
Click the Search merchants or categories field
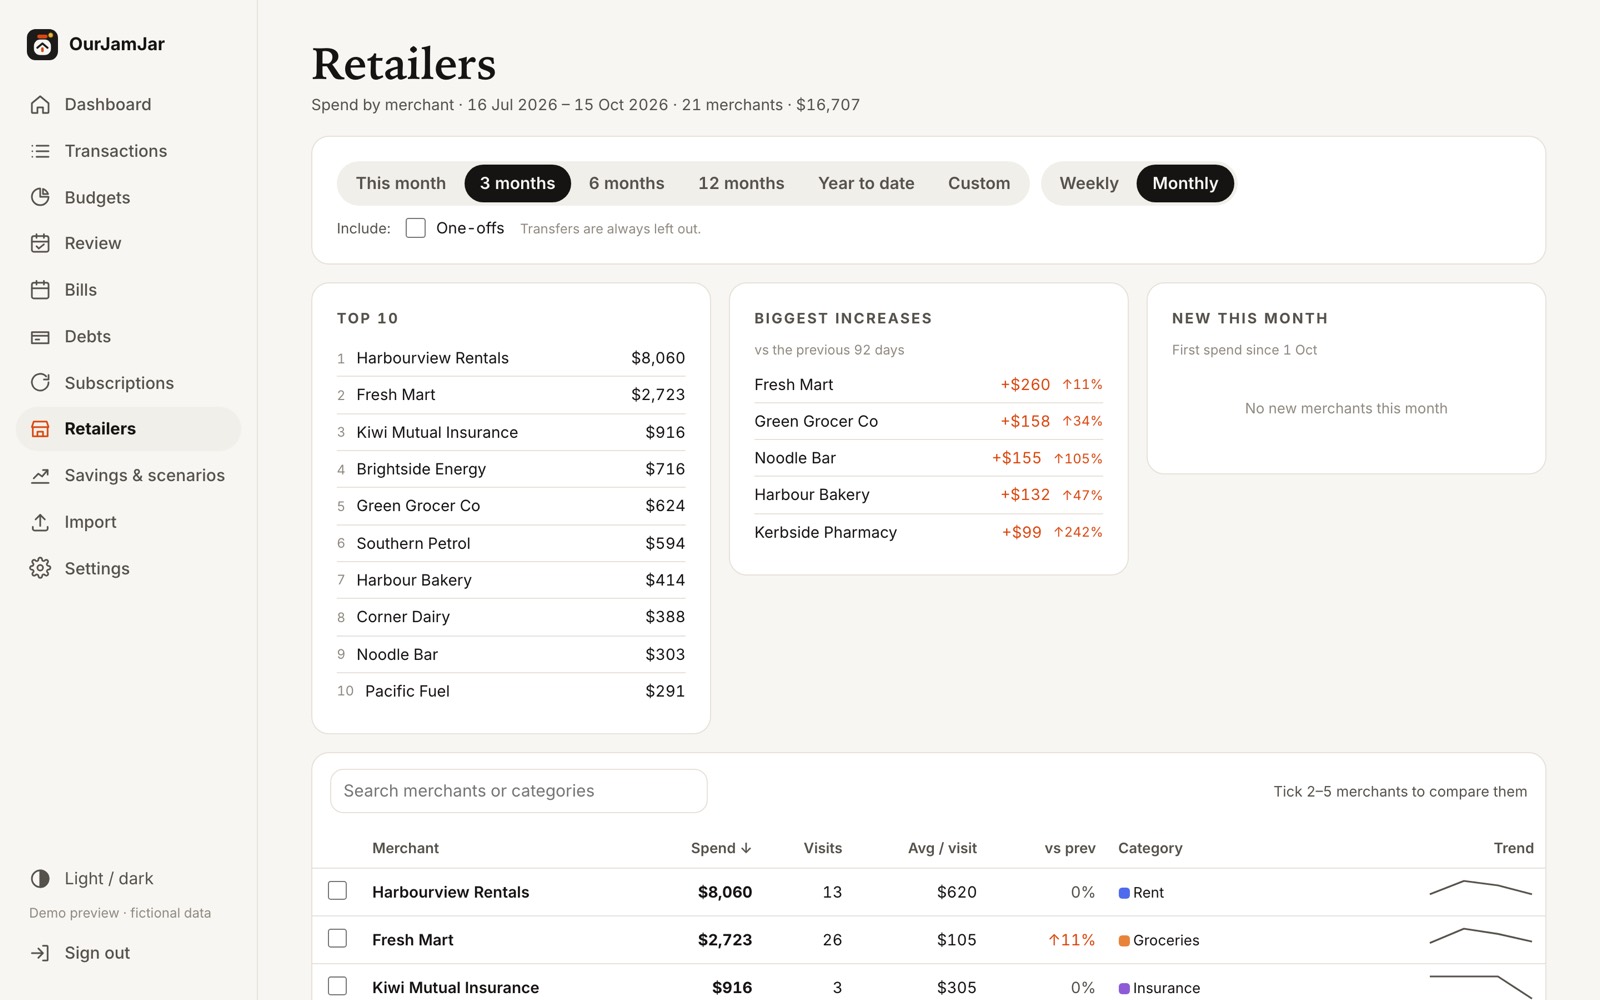519,791
